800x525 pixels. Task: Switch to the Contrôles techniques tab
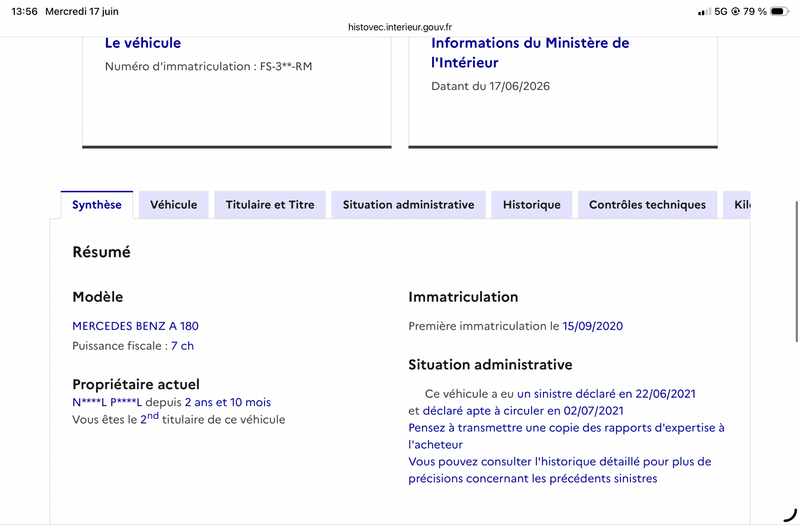[x=647, y=205]
